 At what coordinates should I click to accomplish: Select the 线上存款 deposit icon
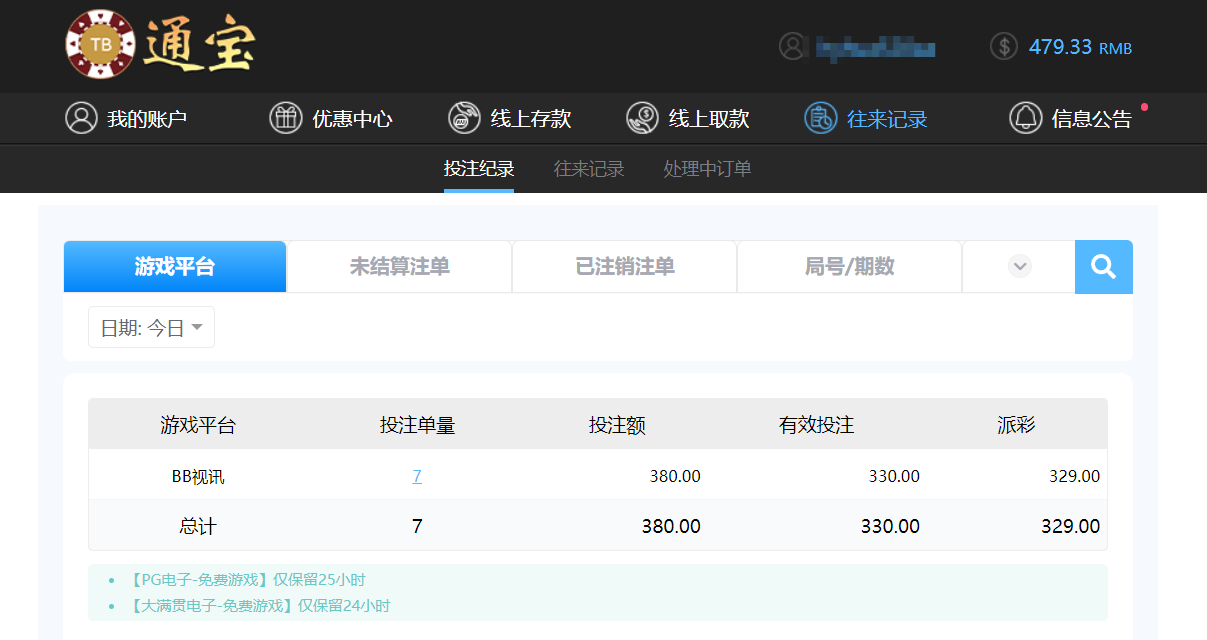click(x=464, y=118)
